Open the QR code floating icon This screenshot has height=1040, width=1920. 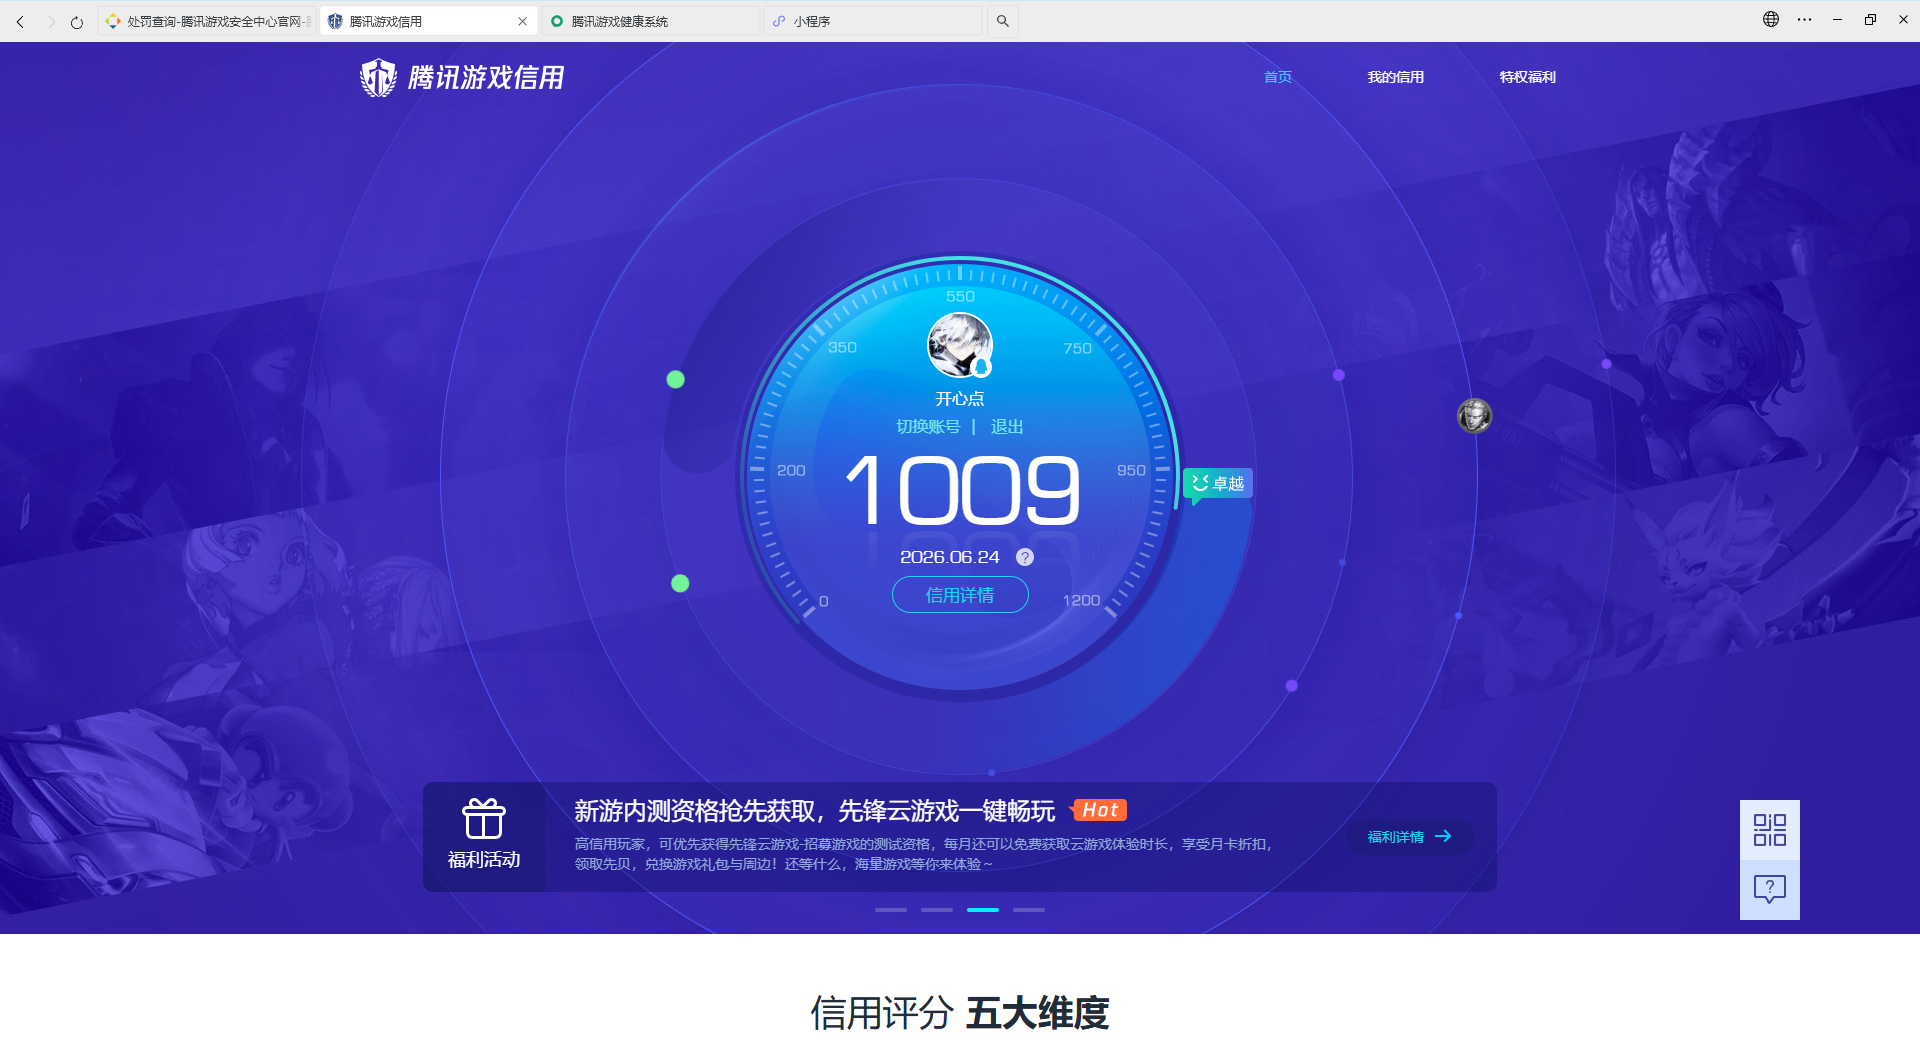1770,830
